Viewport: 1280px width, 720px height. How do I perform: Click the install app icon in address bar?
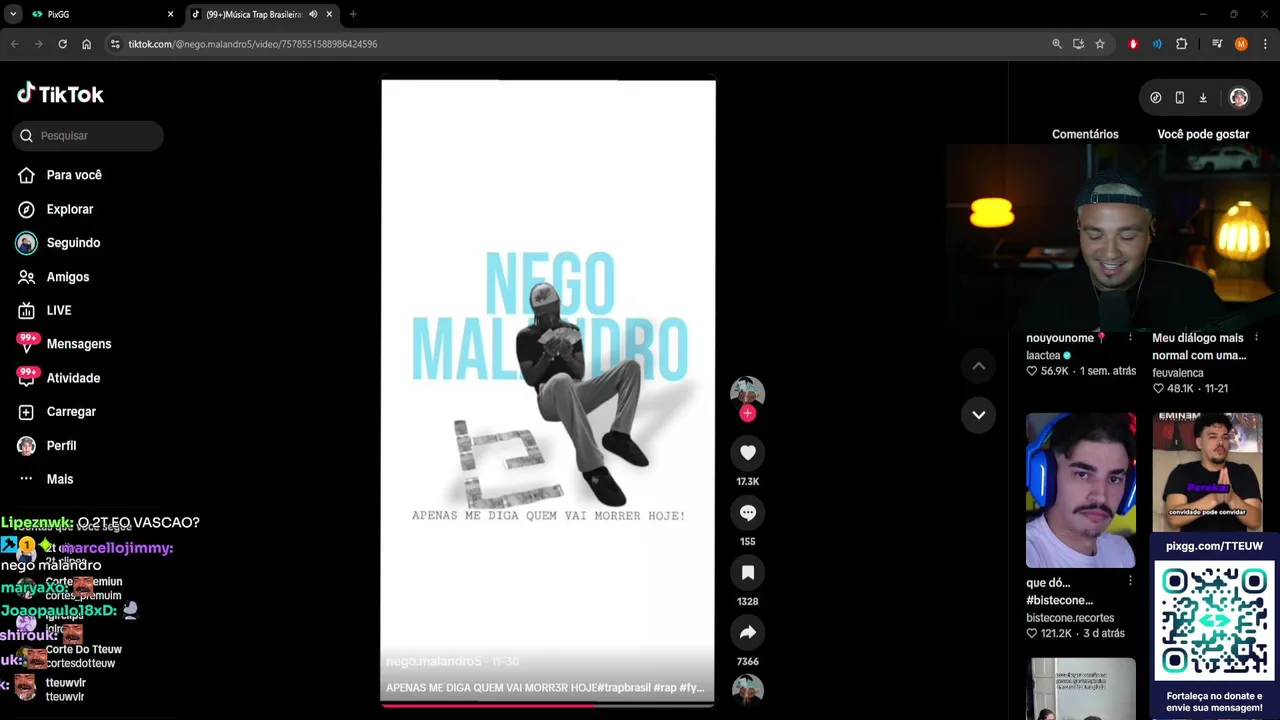click(1078, 44)
